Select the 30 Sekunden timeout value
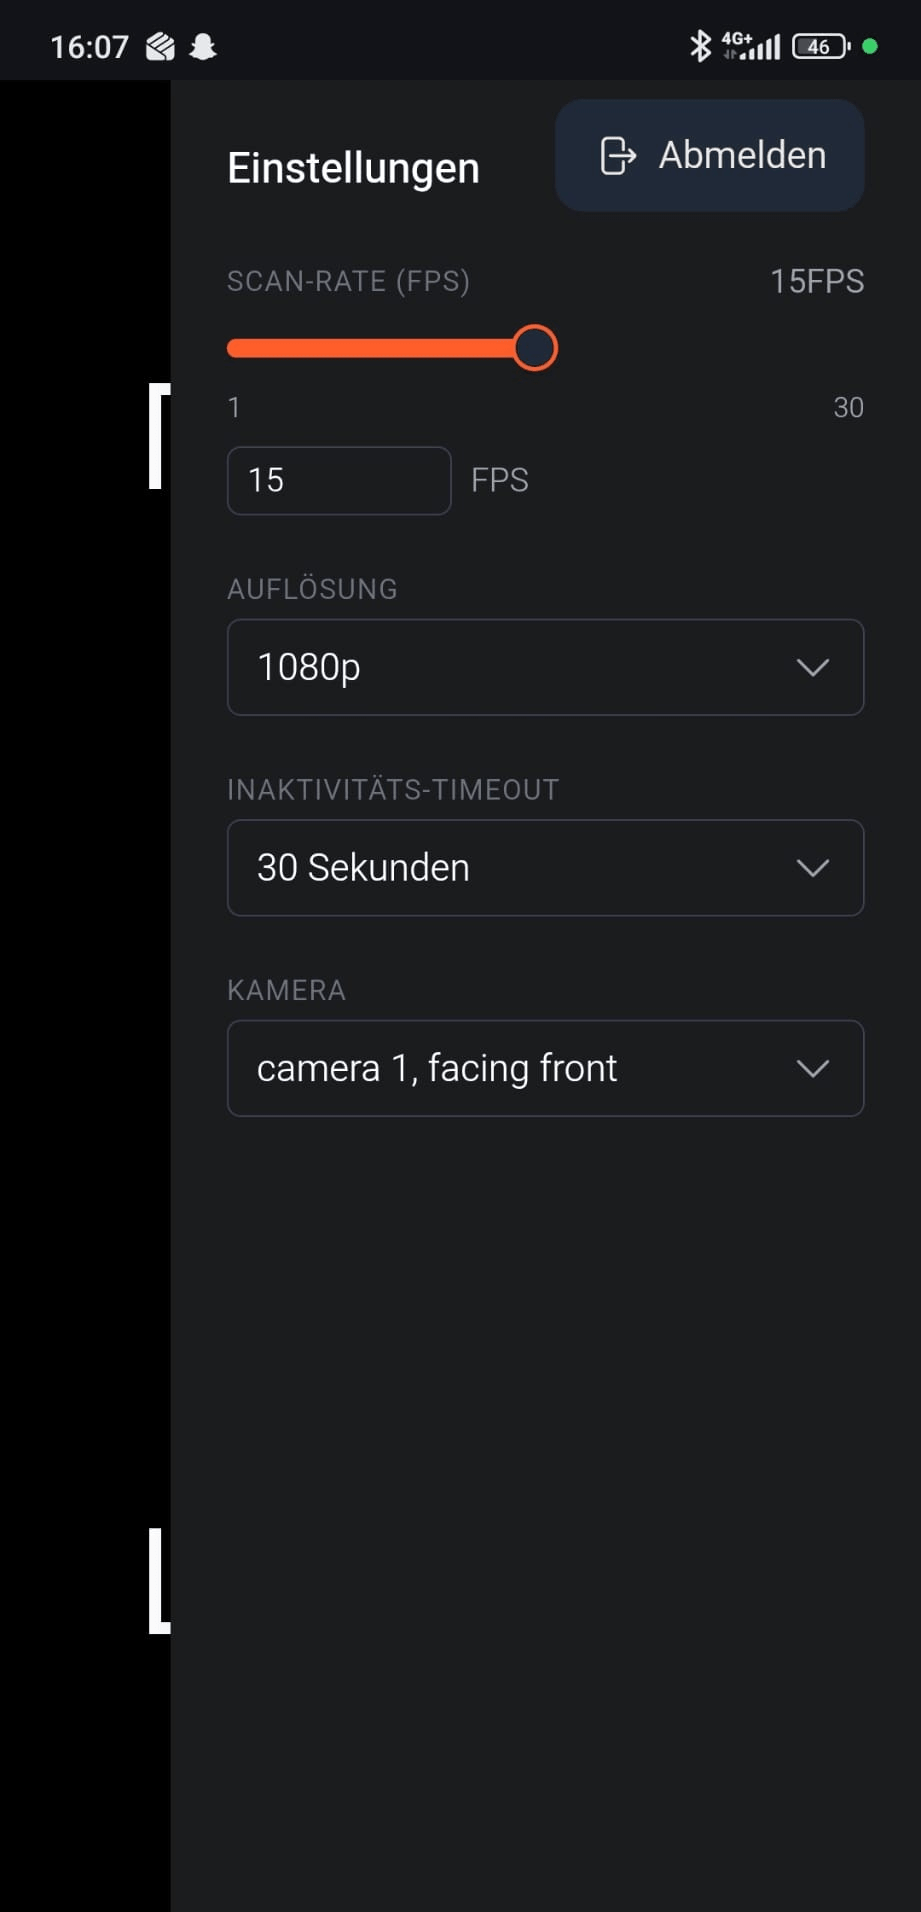Viewport: 921px width, 1912px height. point(363,867)
